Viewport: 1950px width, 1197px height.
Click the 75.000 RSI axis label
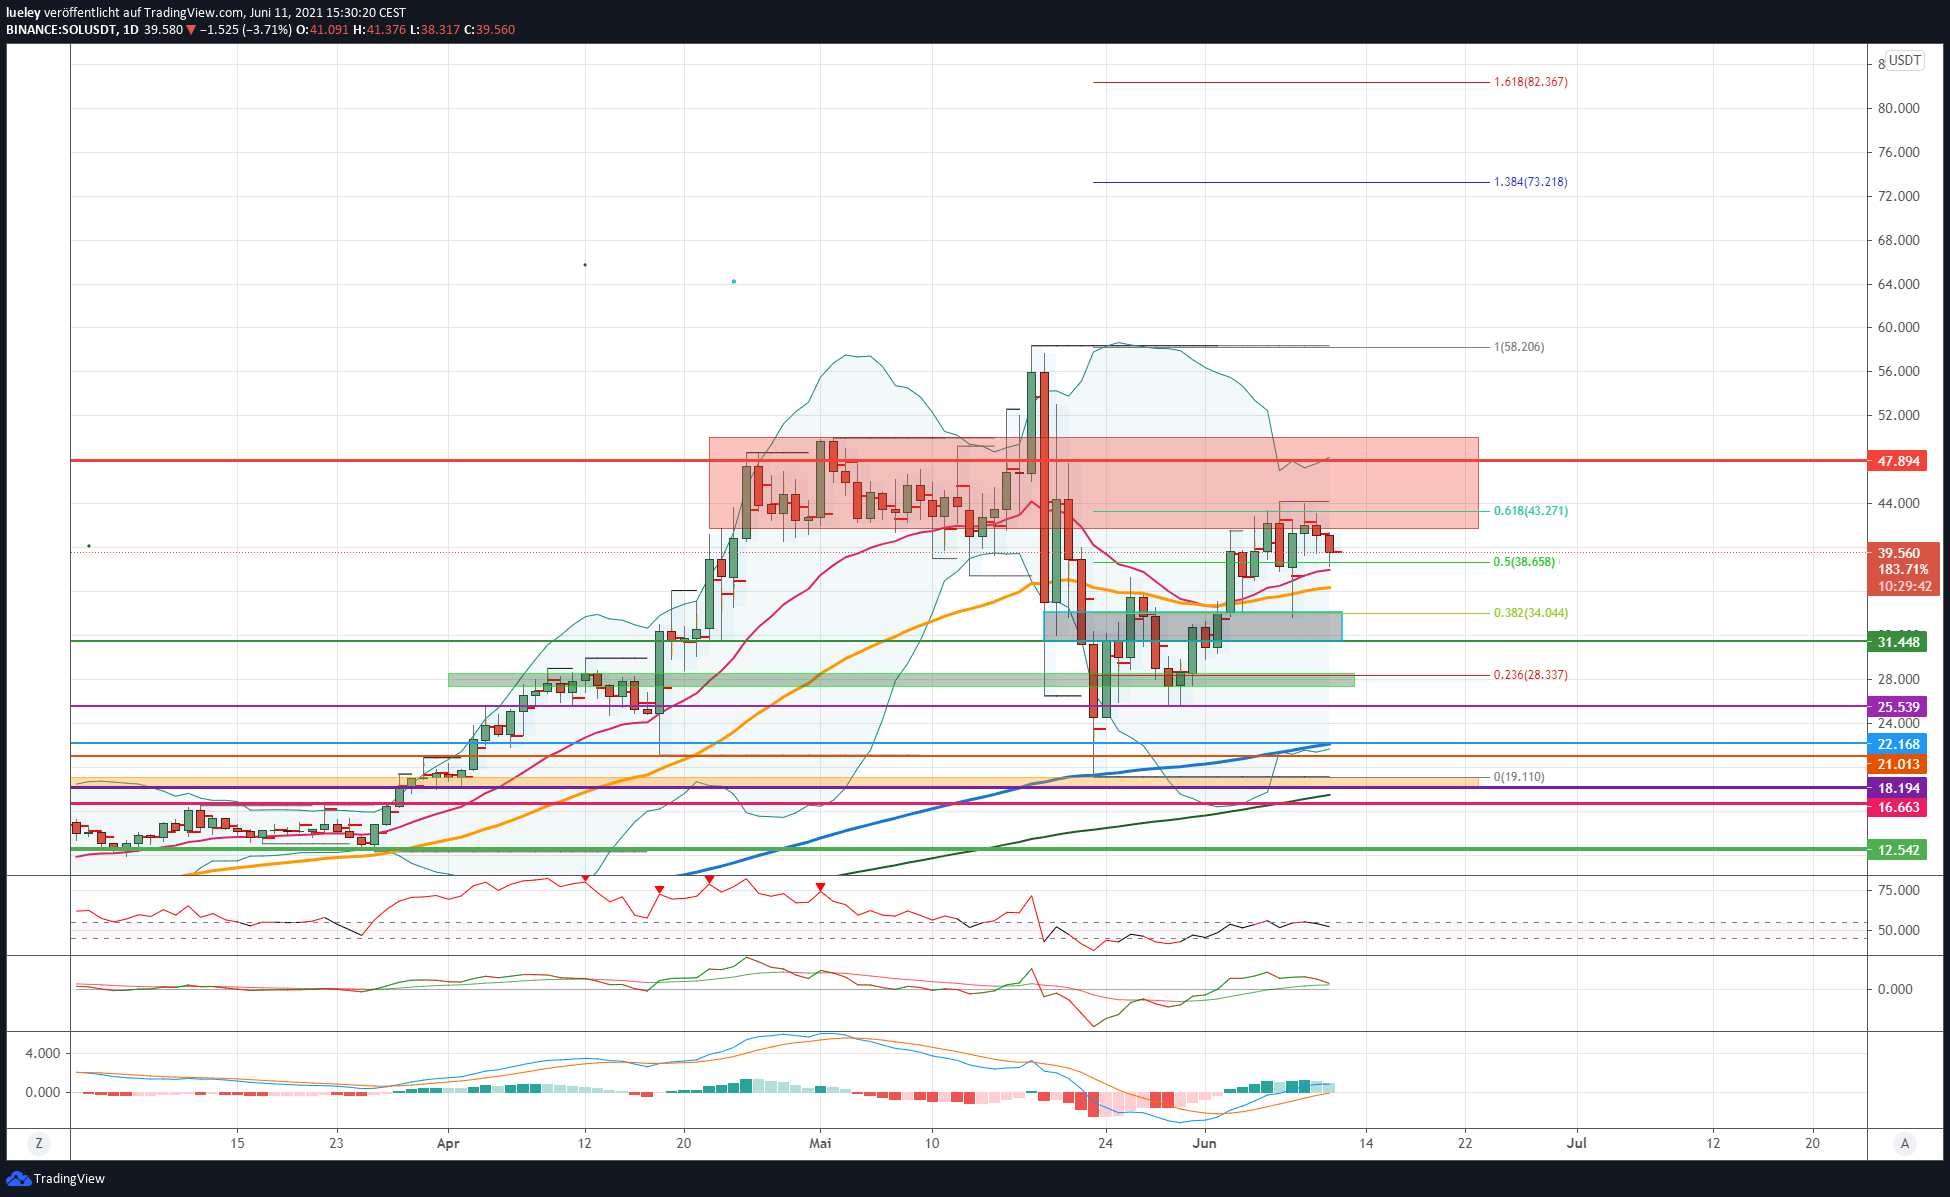1899,890
